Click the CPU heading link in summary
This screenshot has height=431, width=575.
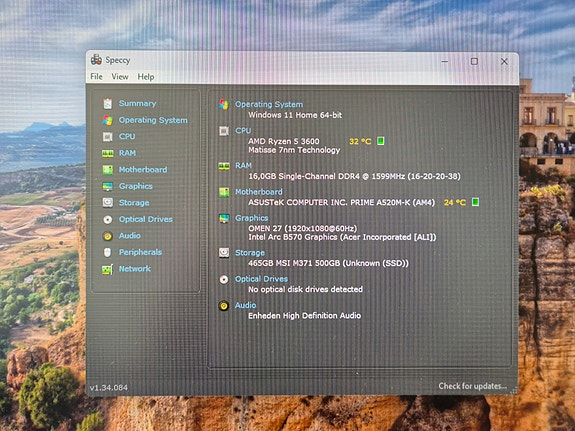coord(243,131)
